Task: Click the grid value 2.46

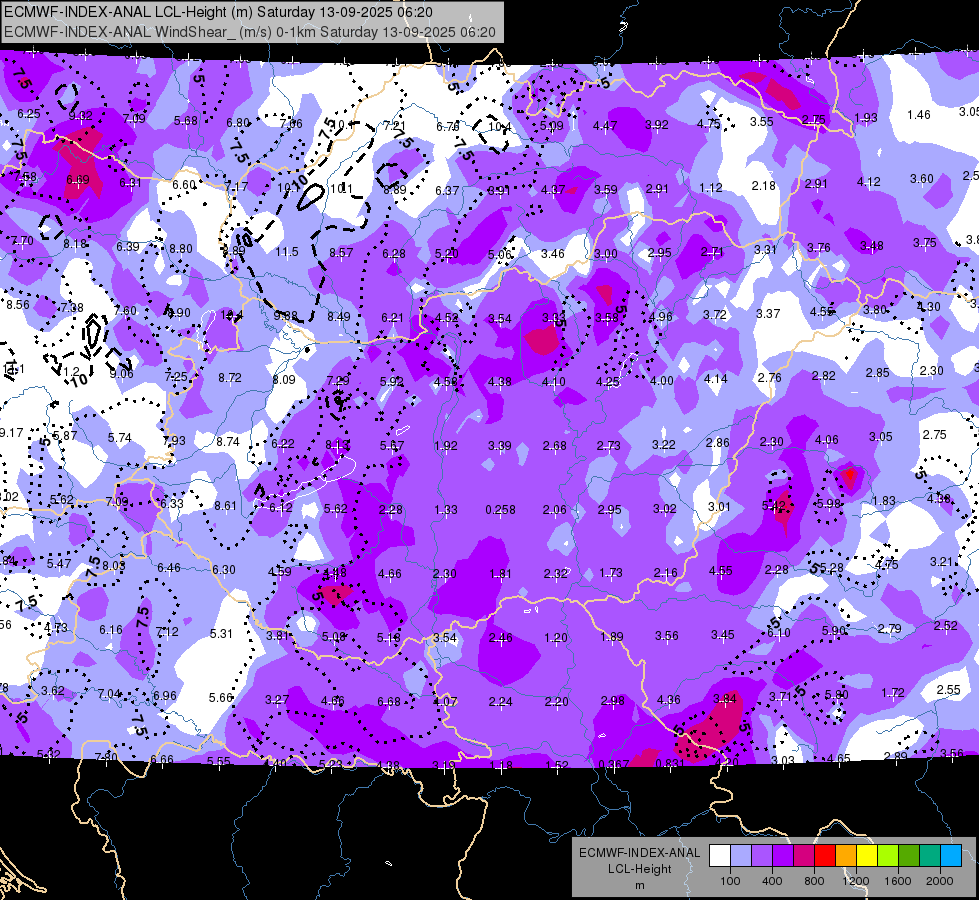Action: [501, 638]
